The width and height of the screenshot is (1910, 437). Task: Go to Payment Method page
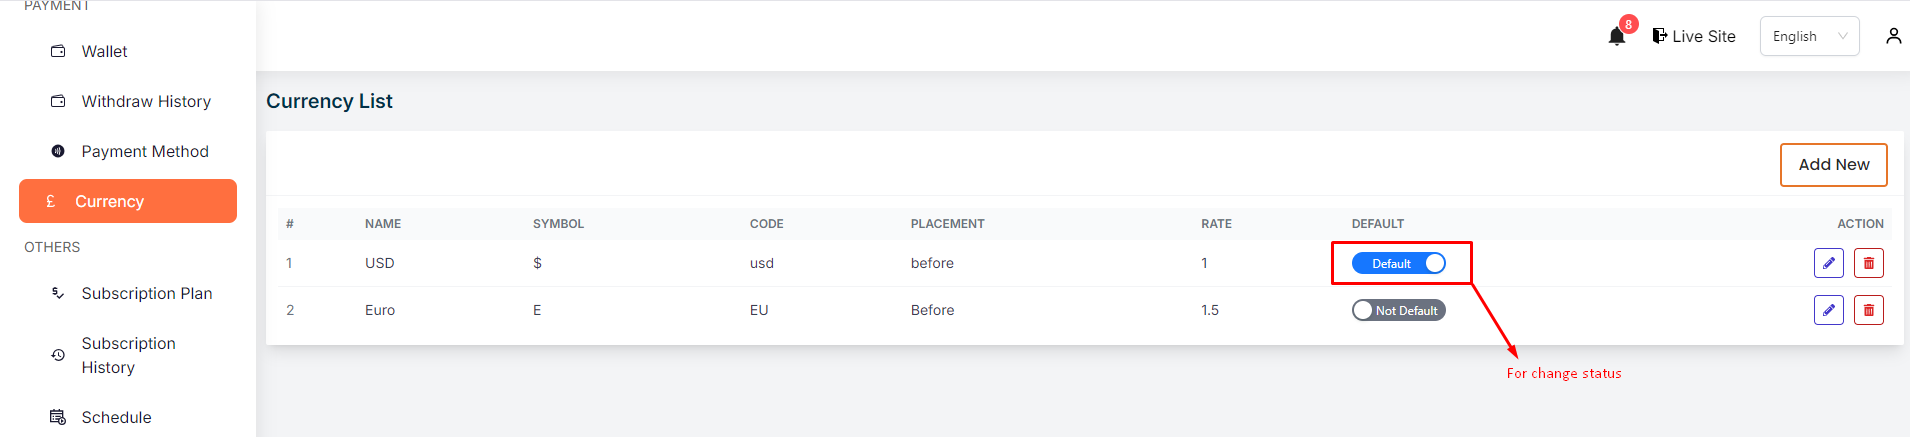pos(145,151)
